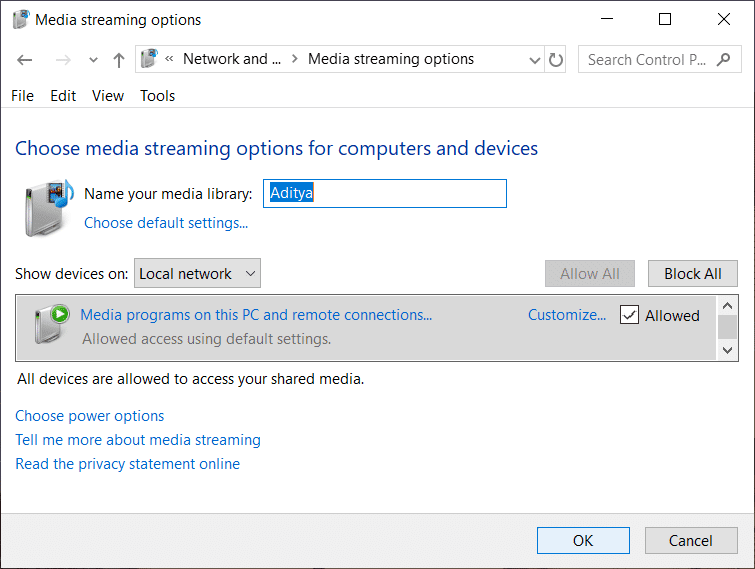Image resolution: width=755 pixels, height=569 pixels.
Task: Go up one folder level
Action: tap(119, 60)
